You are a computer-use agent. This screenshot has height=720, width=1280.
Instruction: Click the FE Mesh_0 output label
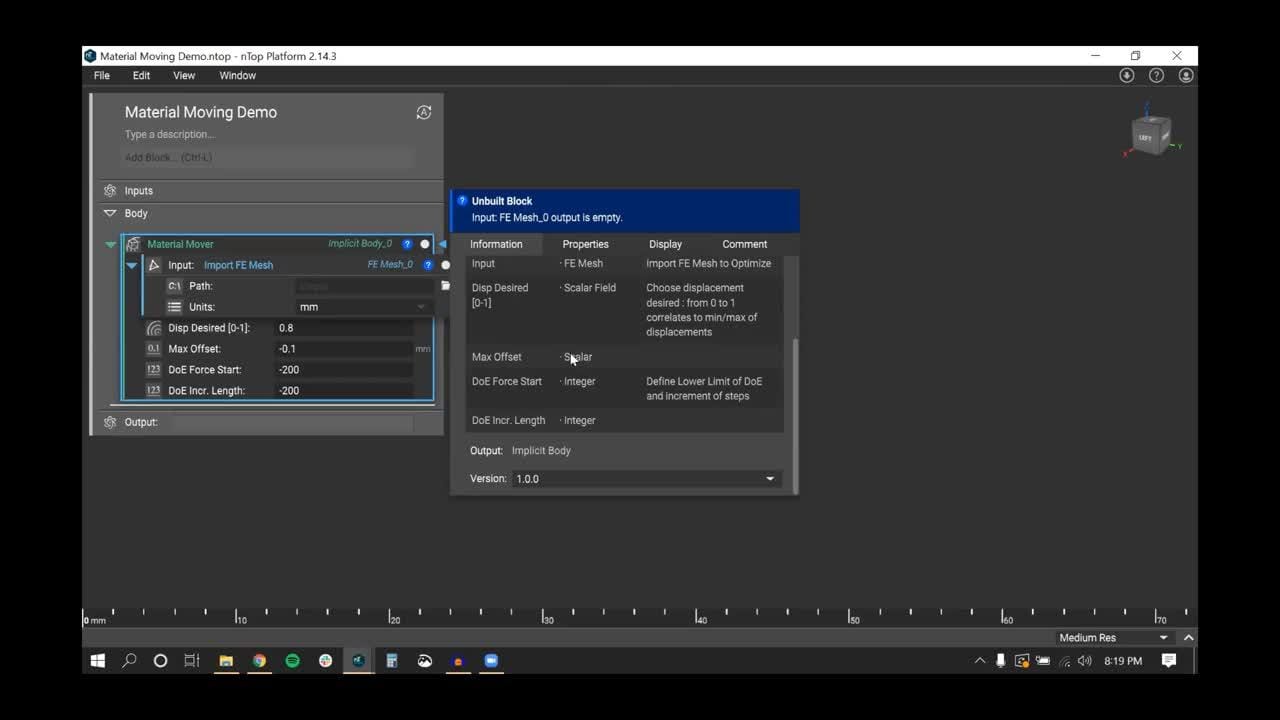(390, 265)
